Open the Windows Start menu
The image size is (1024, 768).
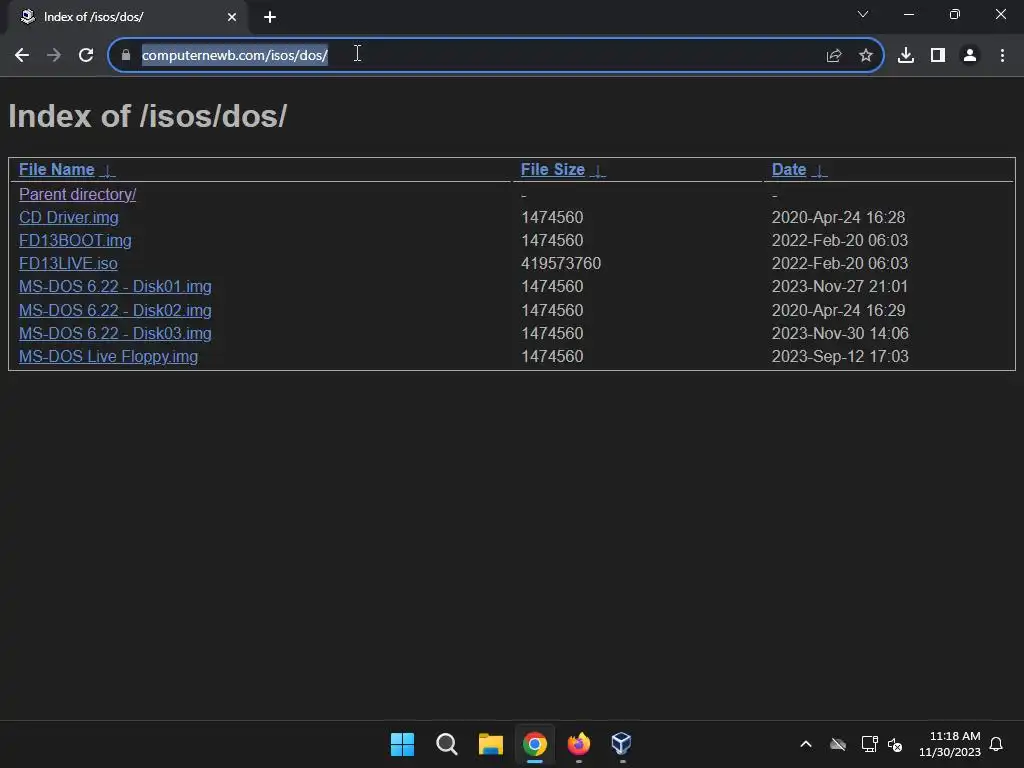(x=402, y=744)
